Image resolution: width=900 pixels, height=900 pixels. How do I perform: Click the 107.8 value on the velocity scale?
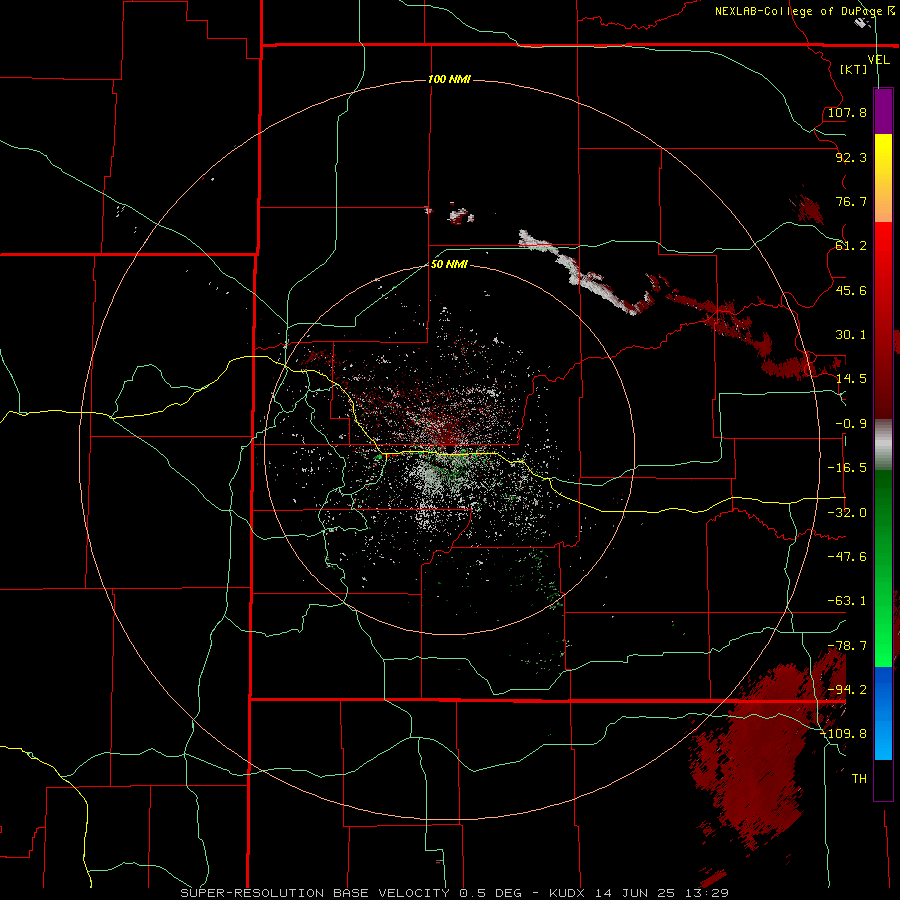point(847,112)
